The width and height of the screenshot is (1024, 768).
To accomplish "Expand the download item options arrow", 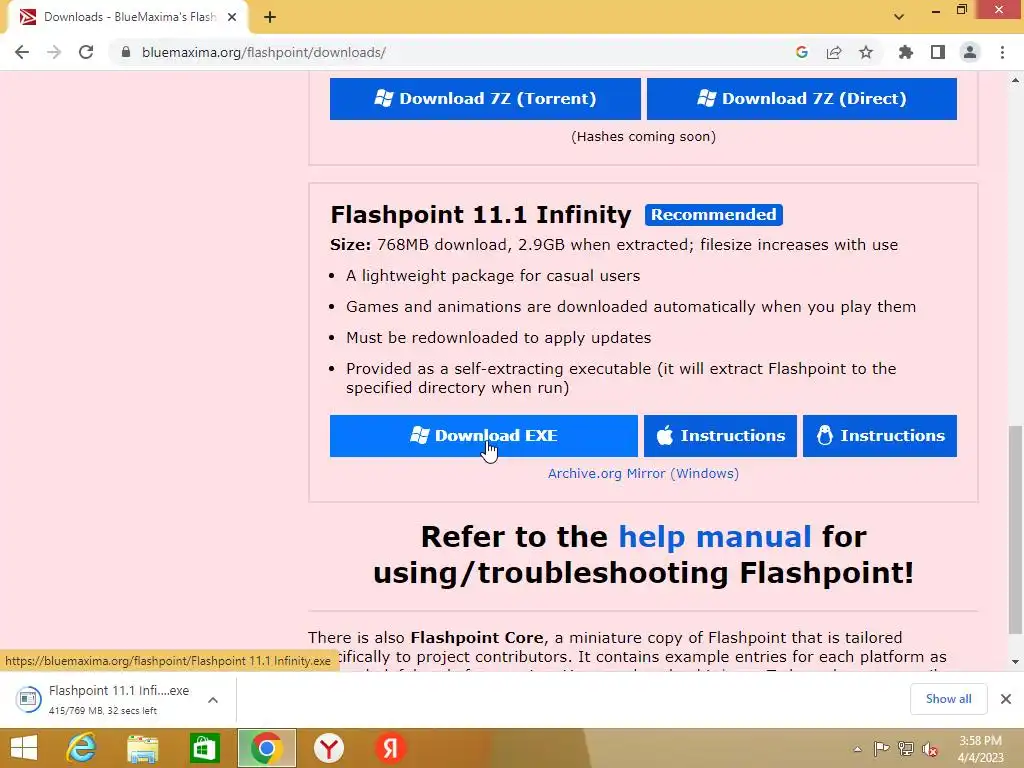I will point(213,700).
